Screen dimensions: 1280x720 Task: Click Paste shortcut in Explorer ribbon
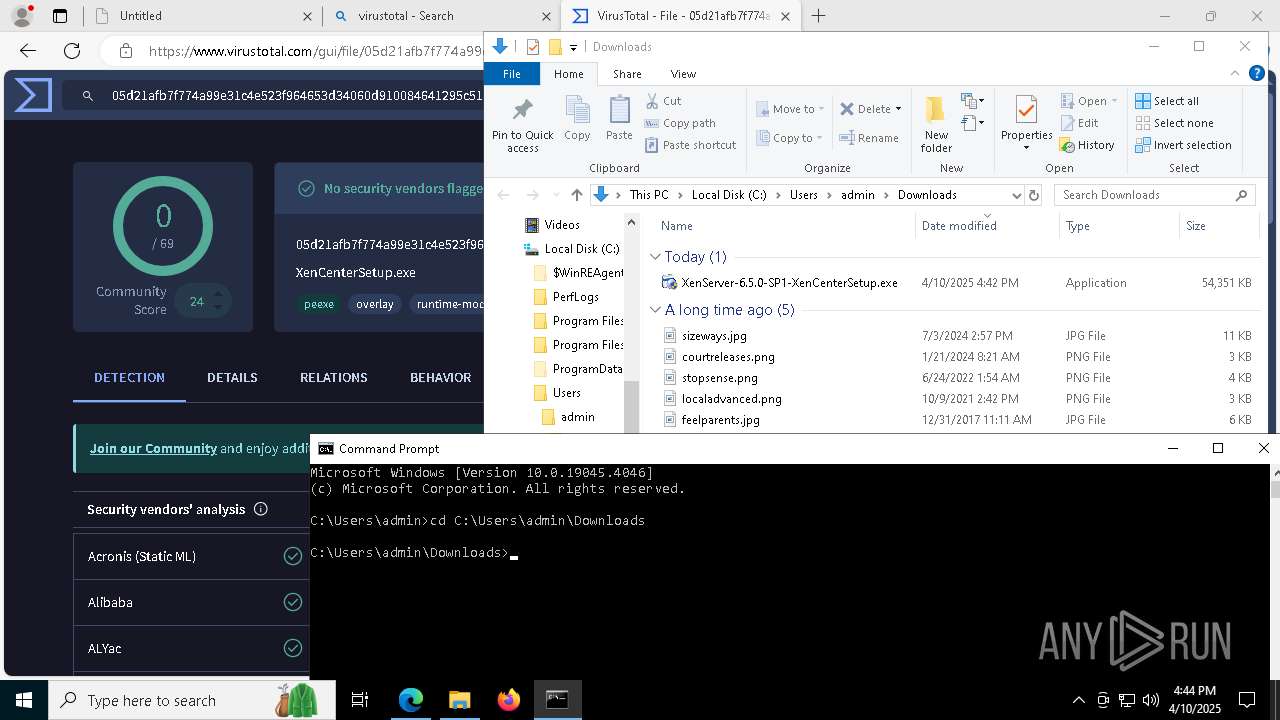[690, 145]
